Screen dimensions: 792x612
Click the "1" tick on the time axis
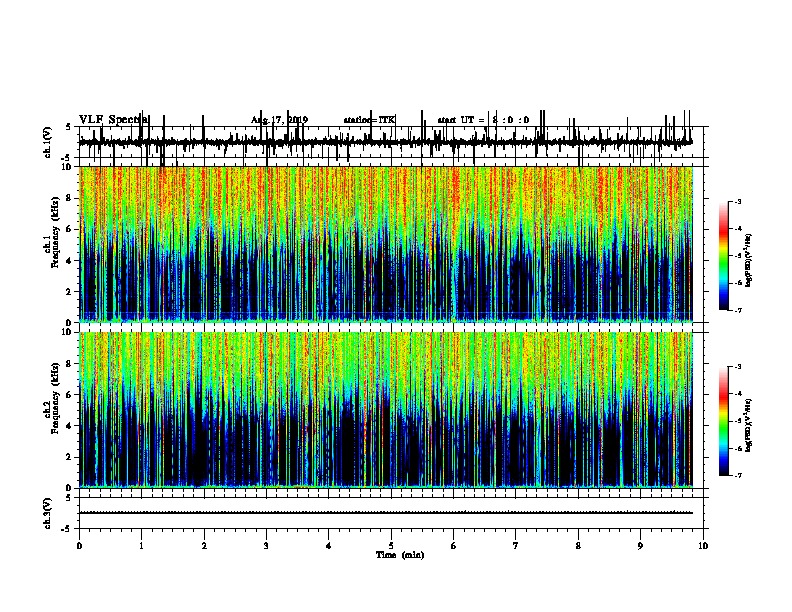click(x=141, y=546)
